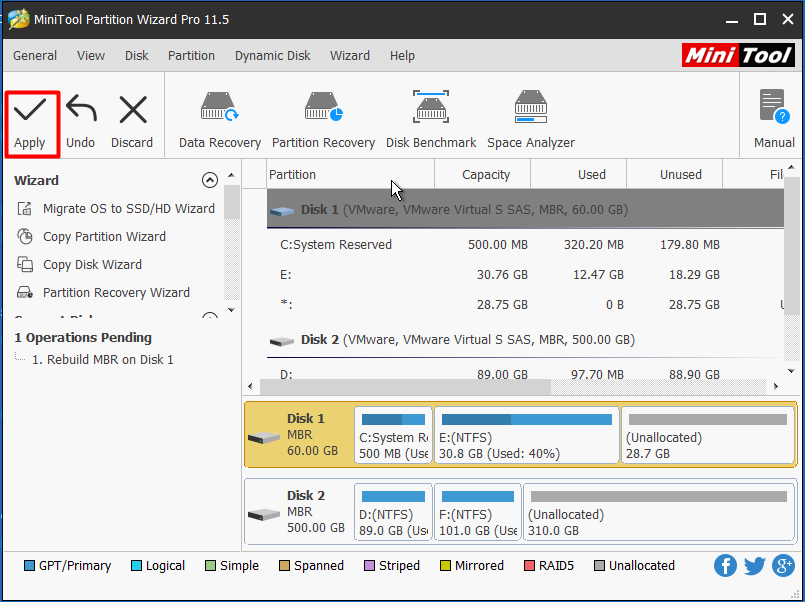Image resolution: width=805 pixels, height=602 pixels.
Task: Click partition list scroll left arrow
Action: (251, 386)
